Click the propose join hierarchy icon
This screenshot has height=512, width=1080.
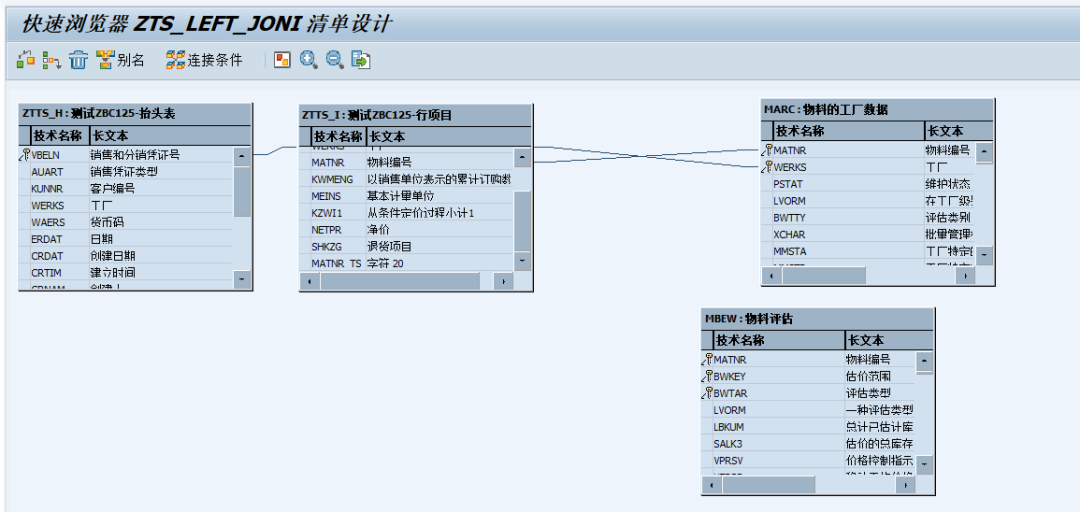click(x=52, y=60)
